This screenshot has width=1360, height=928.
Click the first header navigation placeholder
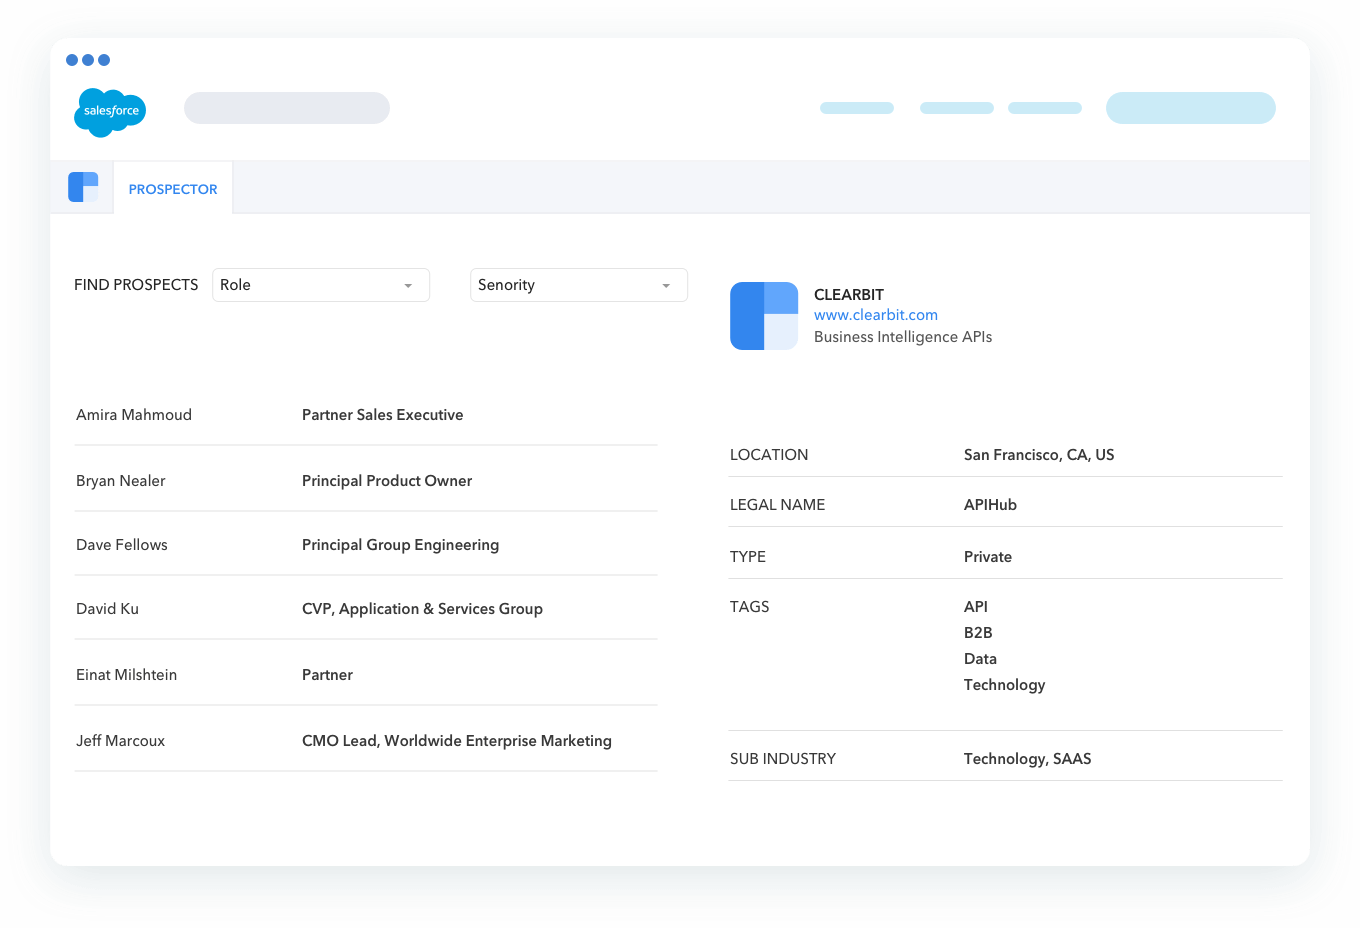pos(857,108)
